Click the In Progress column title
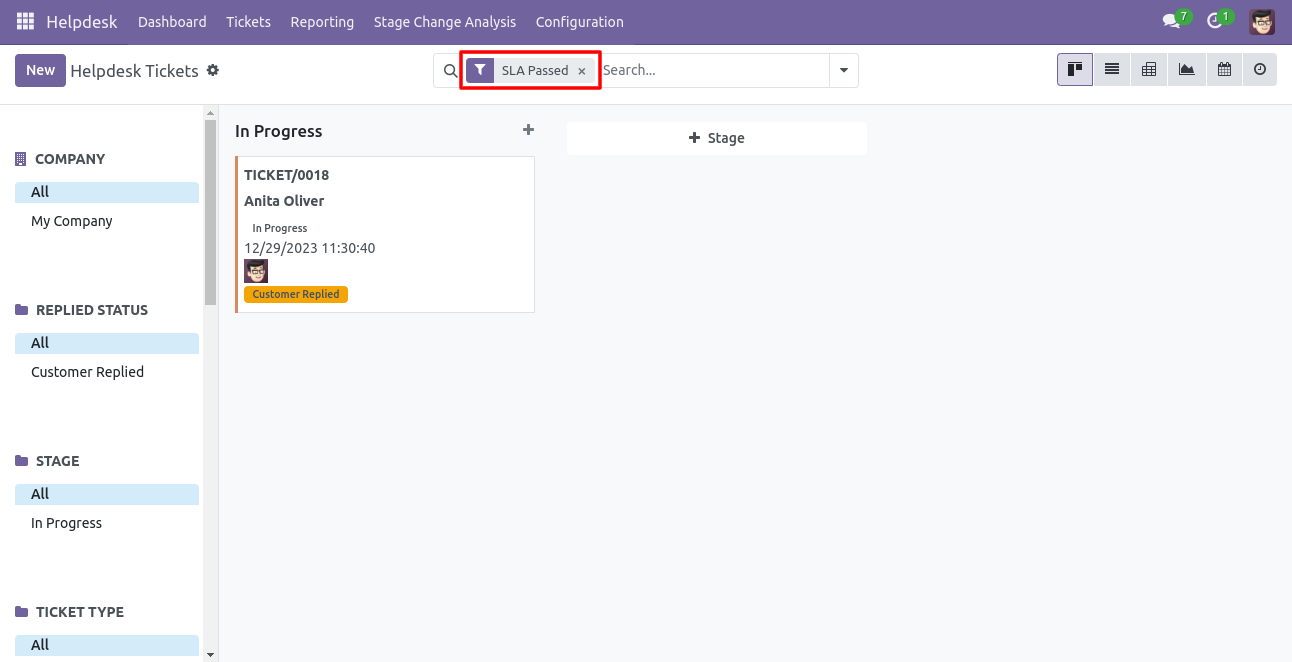 [x=278, y=131]
